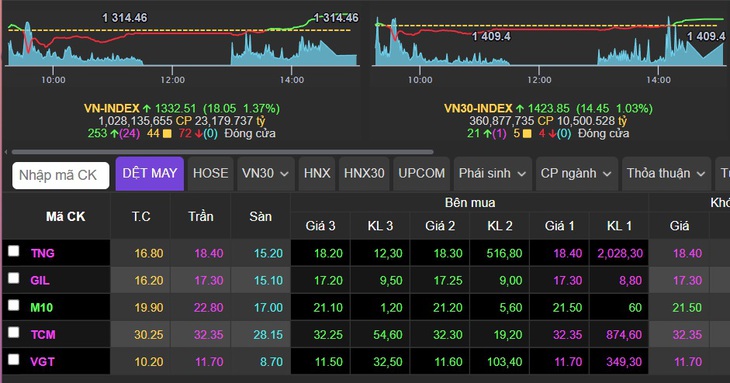Select the DỆT MAY tab
730x383 pixels.
149,174
